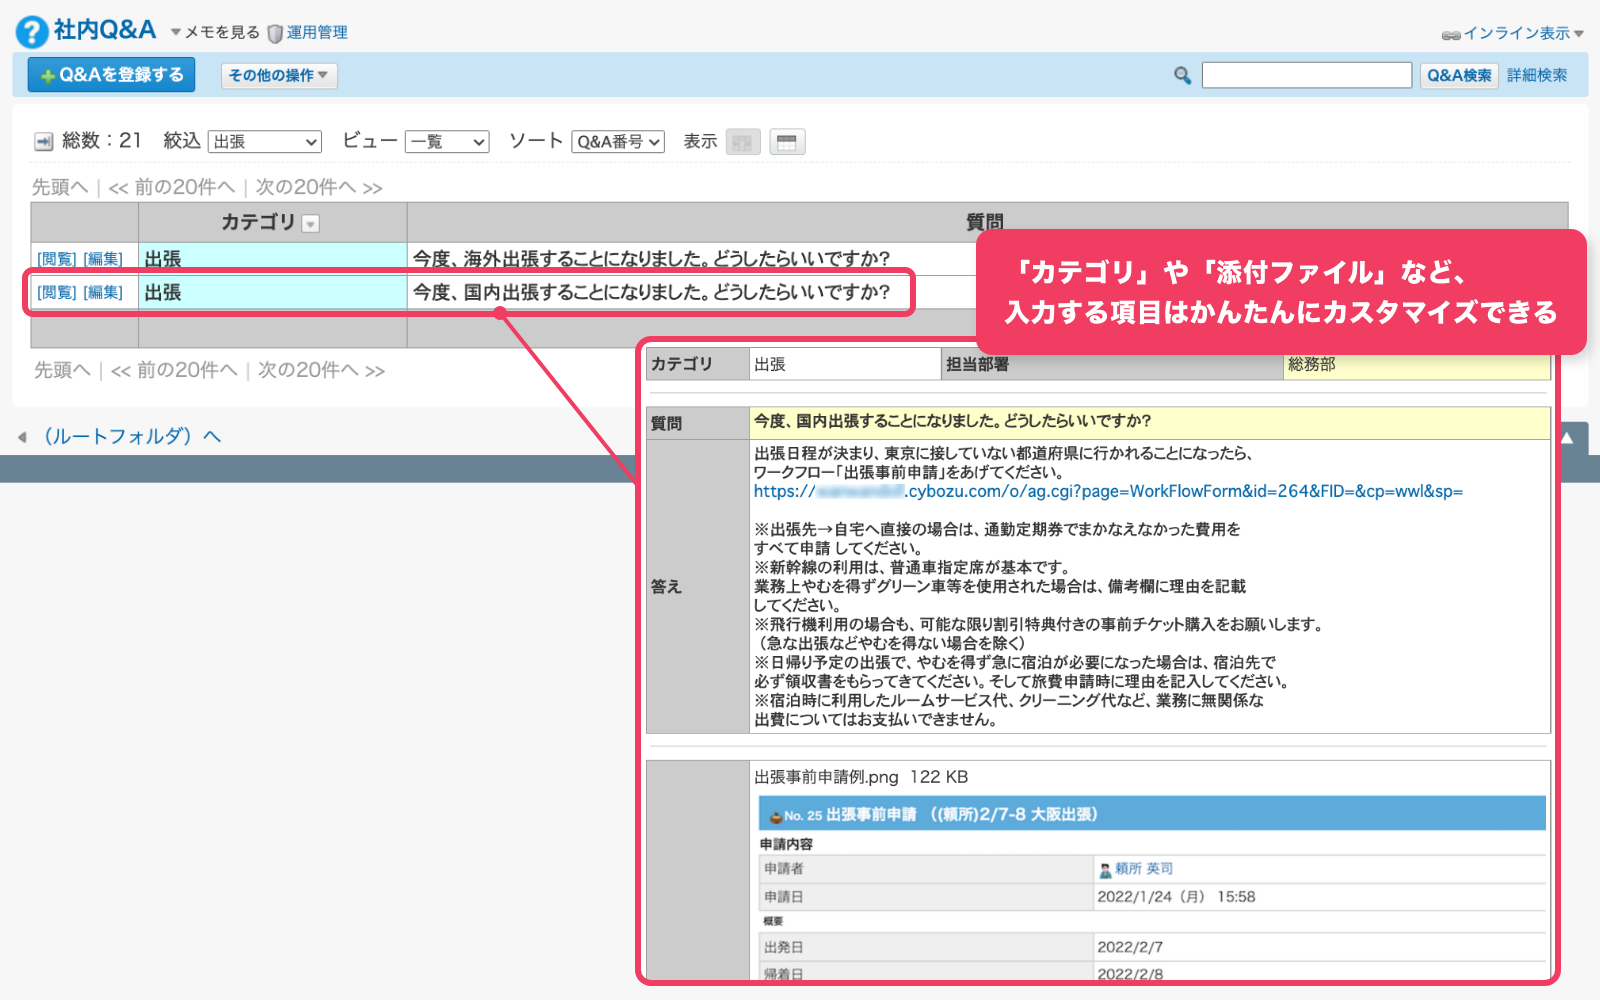
Task: Click 編集 on the 国内出張 row
Action: click(103, 292)
